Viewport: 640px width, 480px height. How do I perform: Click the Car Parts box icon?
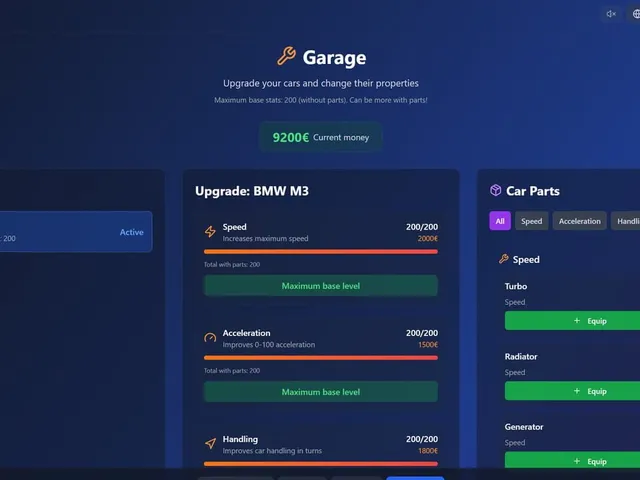pos(496,190)
